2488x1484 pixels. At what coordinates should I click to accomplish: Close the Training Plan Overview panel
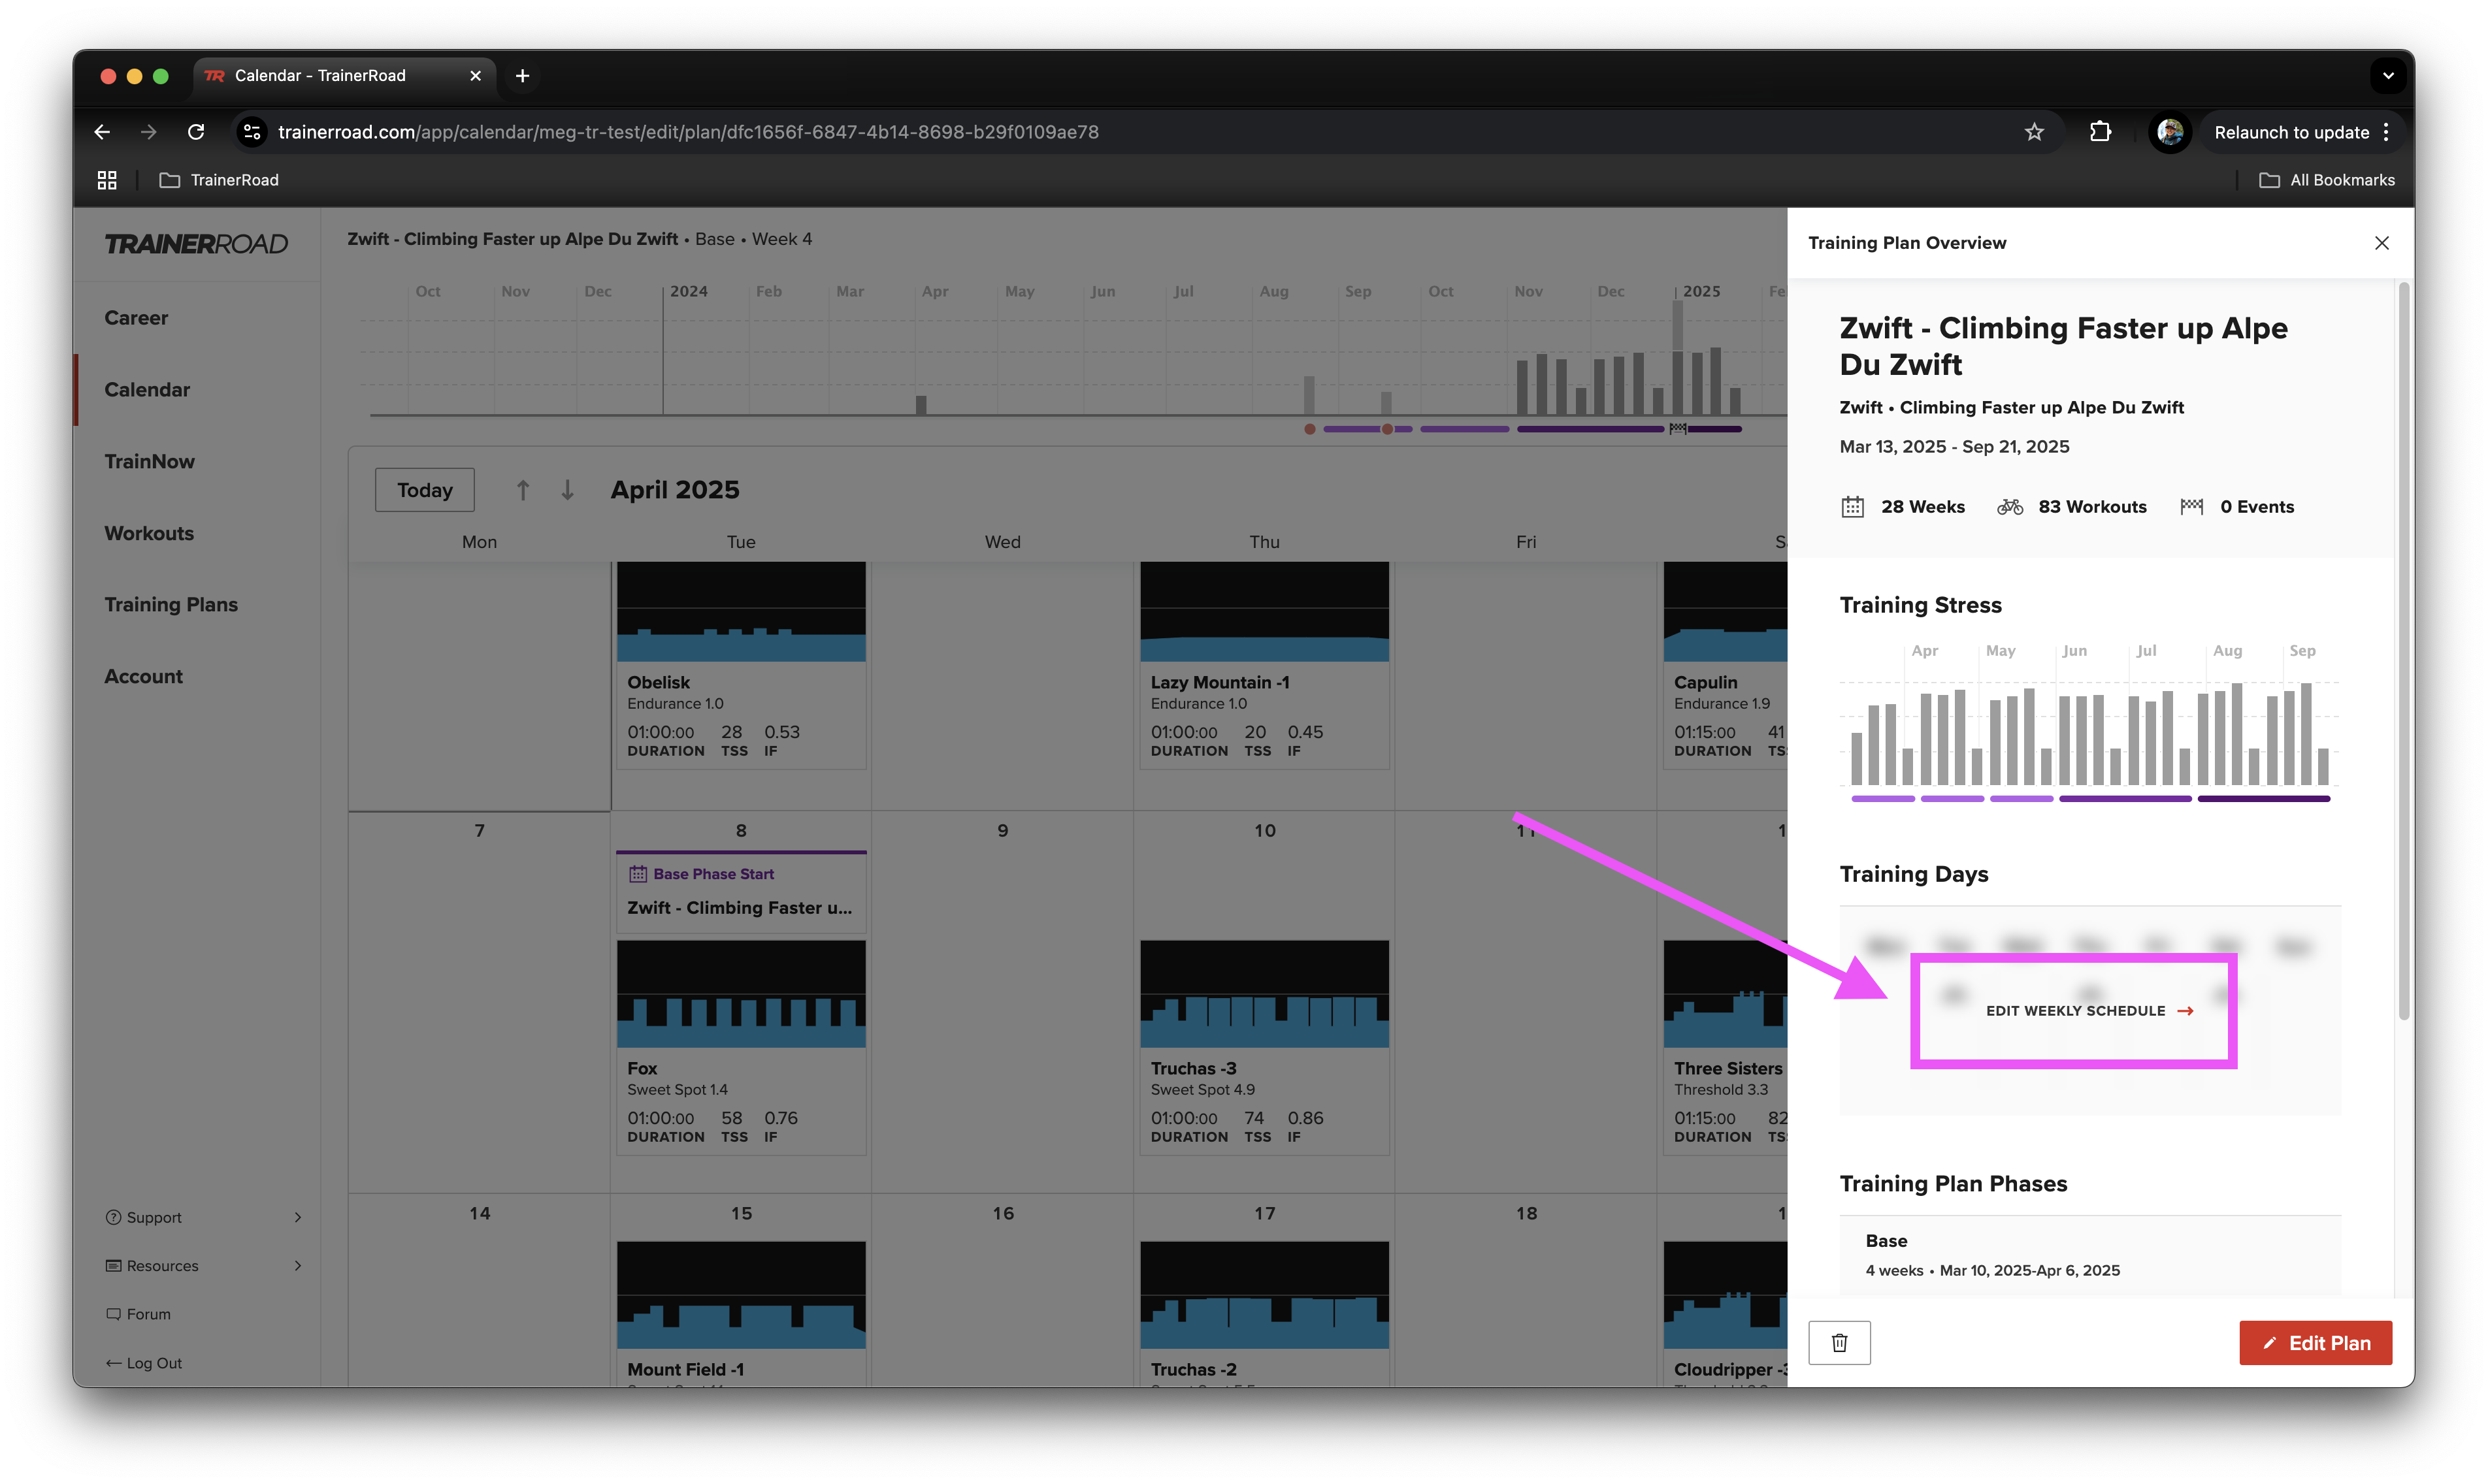pyautogui.click(x=2381, y=243)
